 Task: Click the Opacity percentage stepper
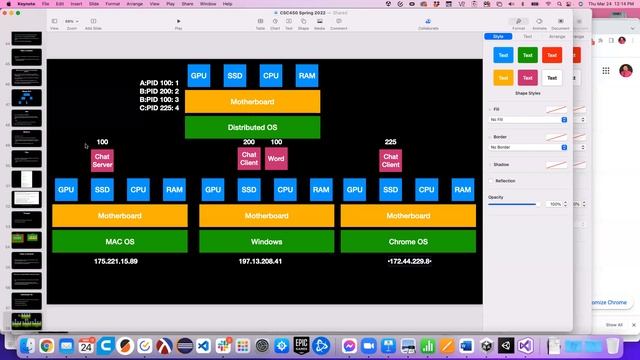click(x=565, y=204)
